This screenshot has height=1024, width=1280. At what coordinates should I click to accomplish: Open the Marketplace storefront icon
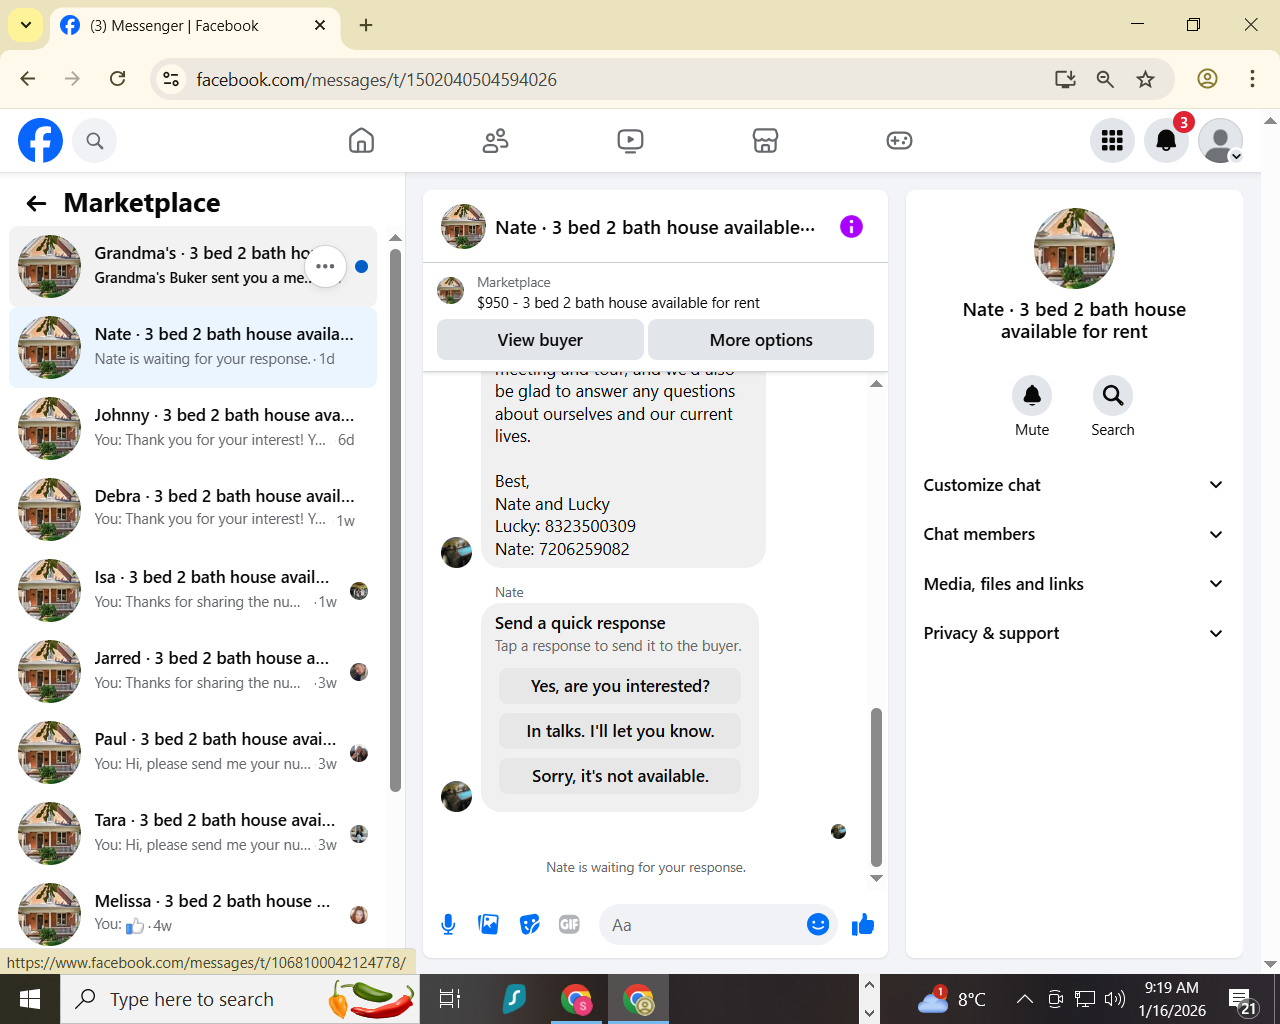pyautogui.click(x=765, y=141)
